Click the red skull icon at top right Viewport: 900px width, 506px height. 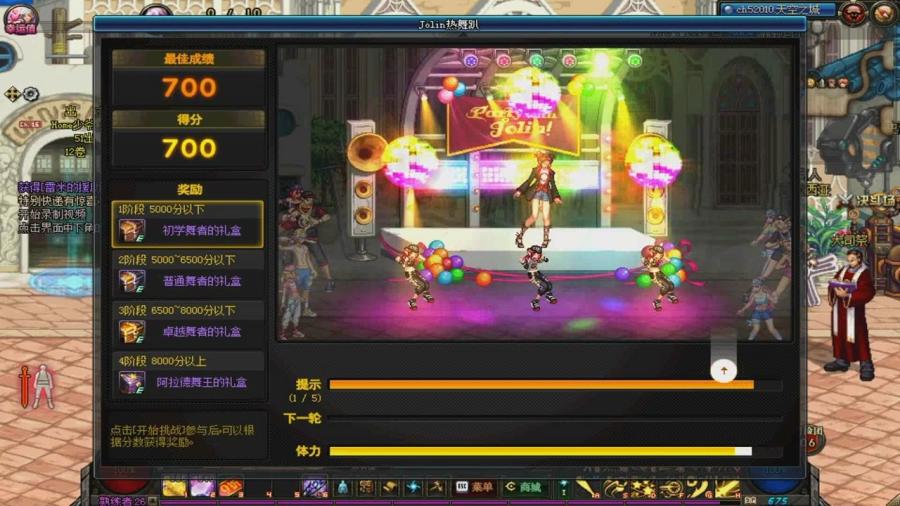pyautogui.click(x=854, y=12)
